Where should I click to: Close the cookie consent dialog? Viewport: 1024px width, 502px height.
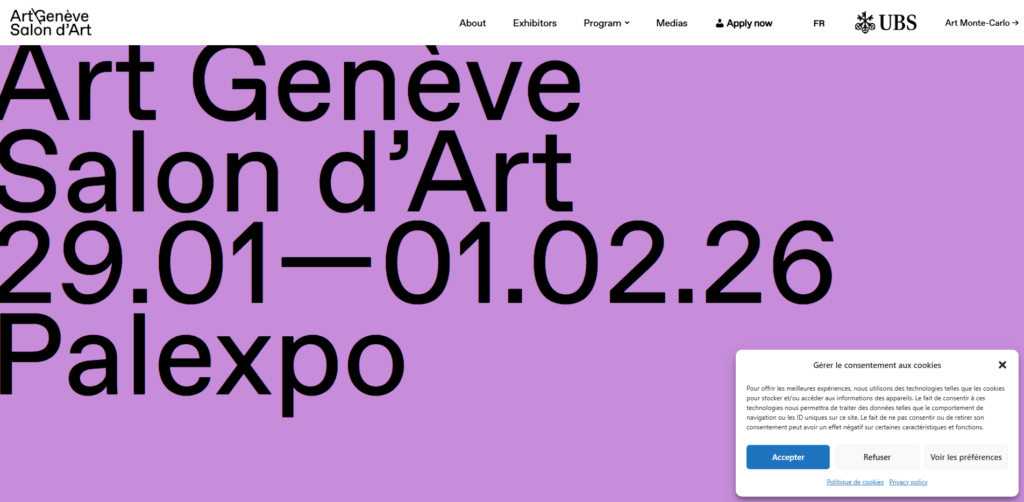(x=1002, y=365)
